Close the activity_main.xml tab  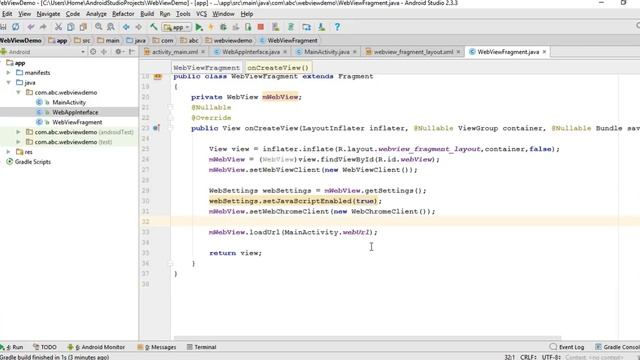click(x=203, y=52)
